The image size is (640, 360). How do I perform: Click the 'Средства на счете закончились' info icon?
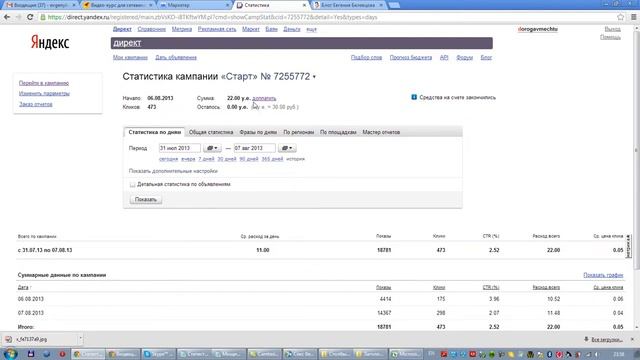point(414,97)
